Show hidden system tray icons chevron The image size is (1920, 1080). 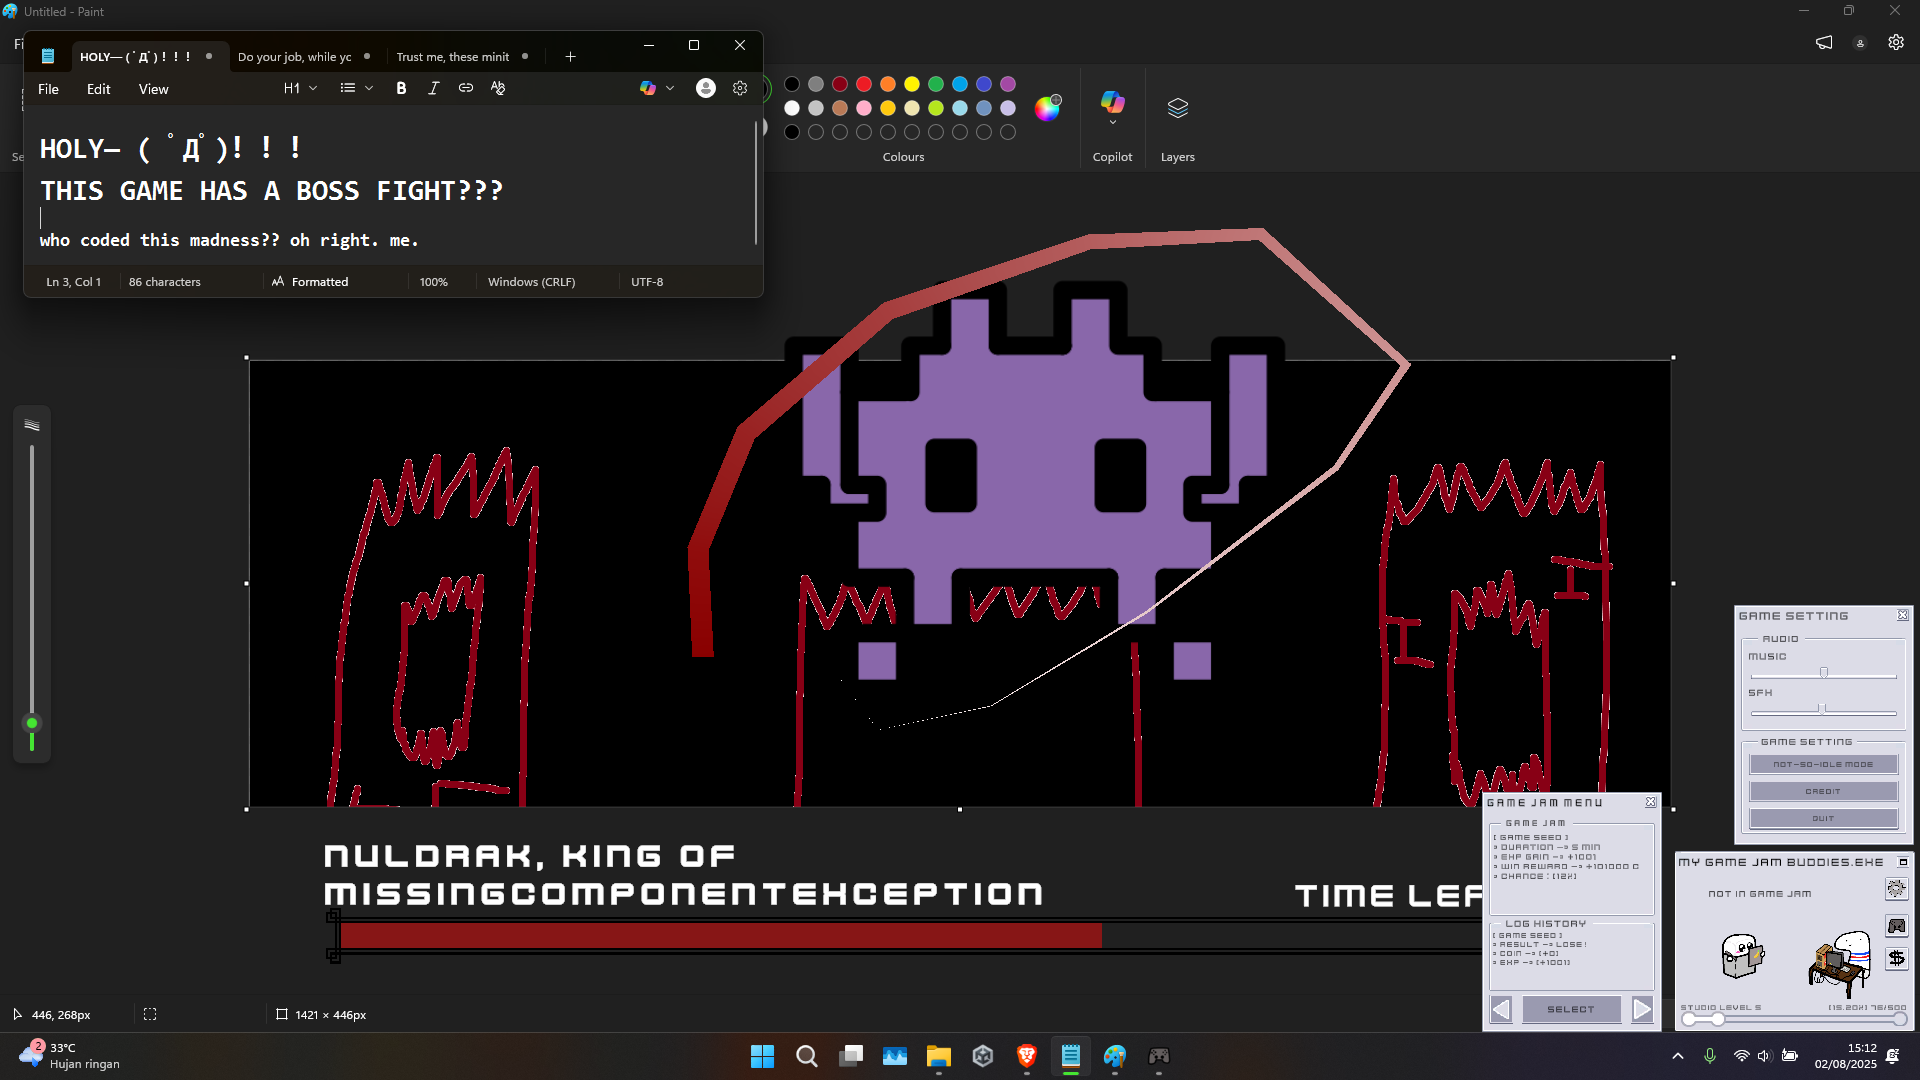1677,1056
